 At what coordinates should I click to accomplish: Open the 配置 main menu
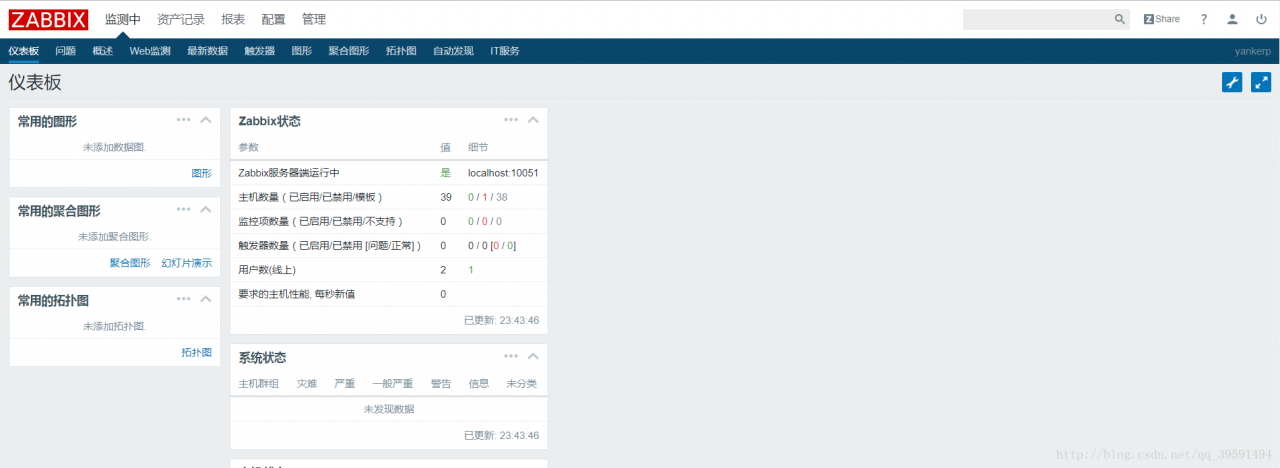[273, 19]
